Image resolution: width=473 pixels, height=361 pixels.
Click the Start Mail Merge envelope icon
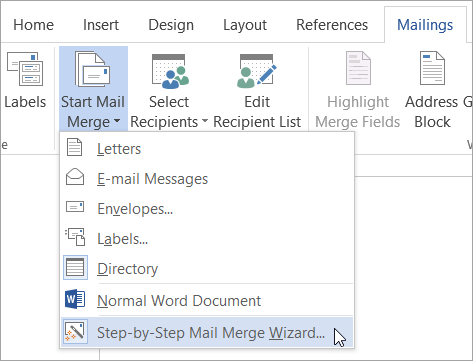click(x=93, y=69)
